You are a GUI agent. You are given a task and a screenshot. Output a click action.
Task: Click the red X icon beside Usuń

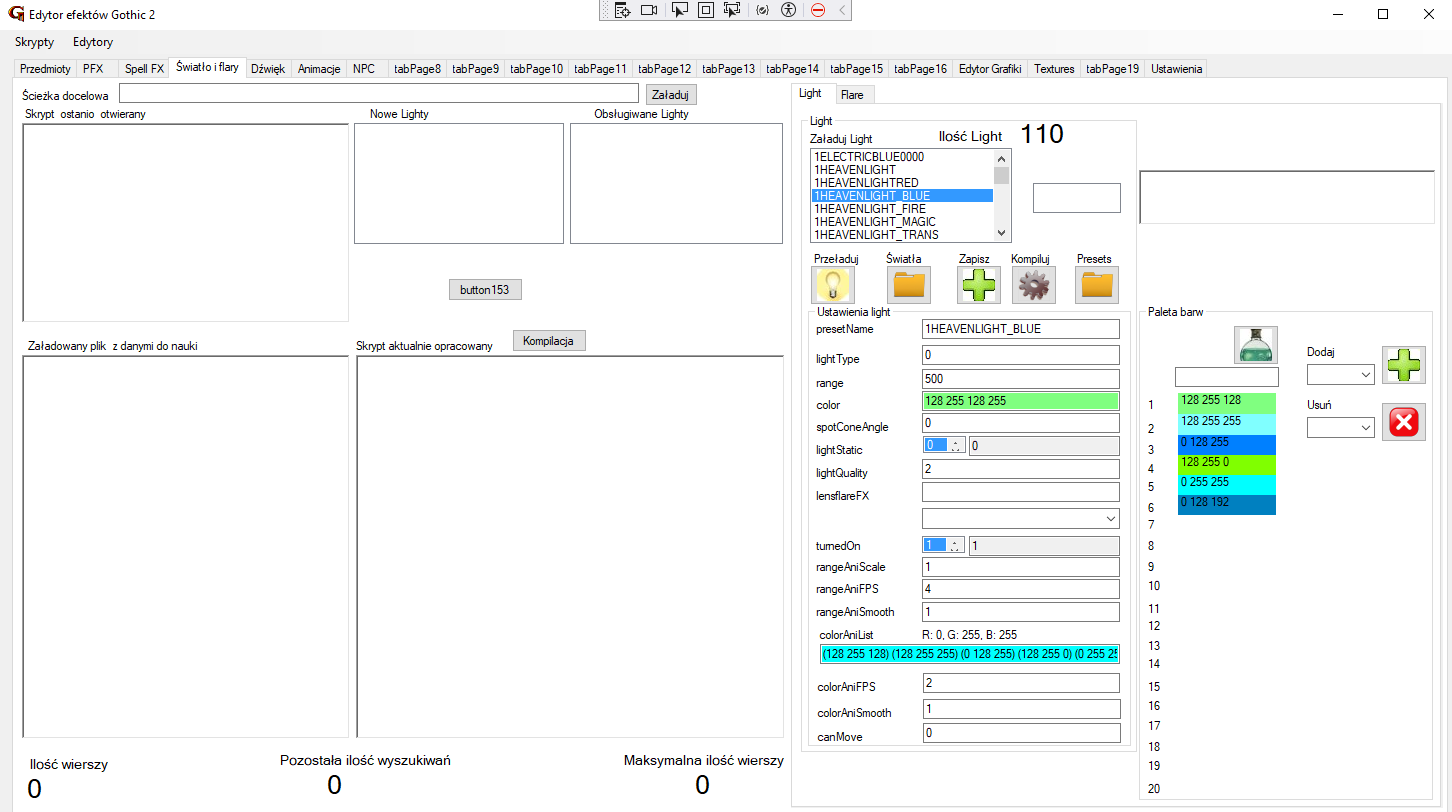[x=1403, y=423]
